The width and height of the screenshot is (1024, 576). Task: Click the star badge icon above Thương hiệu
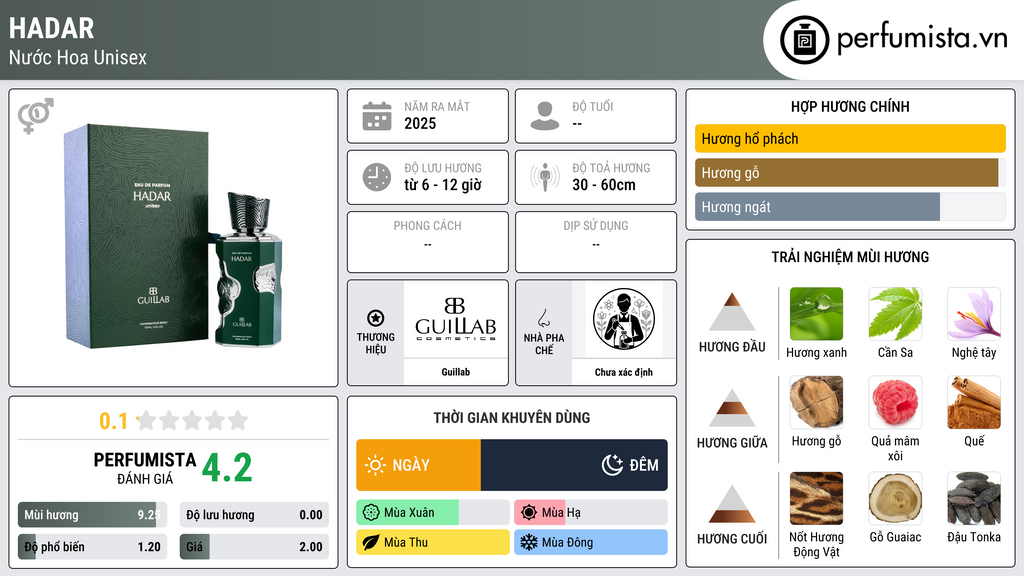point(376,318)
